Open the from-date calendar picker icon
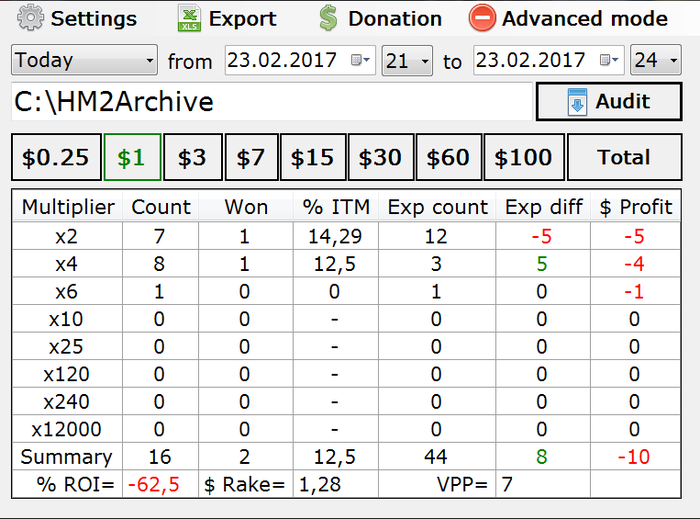 360,60
